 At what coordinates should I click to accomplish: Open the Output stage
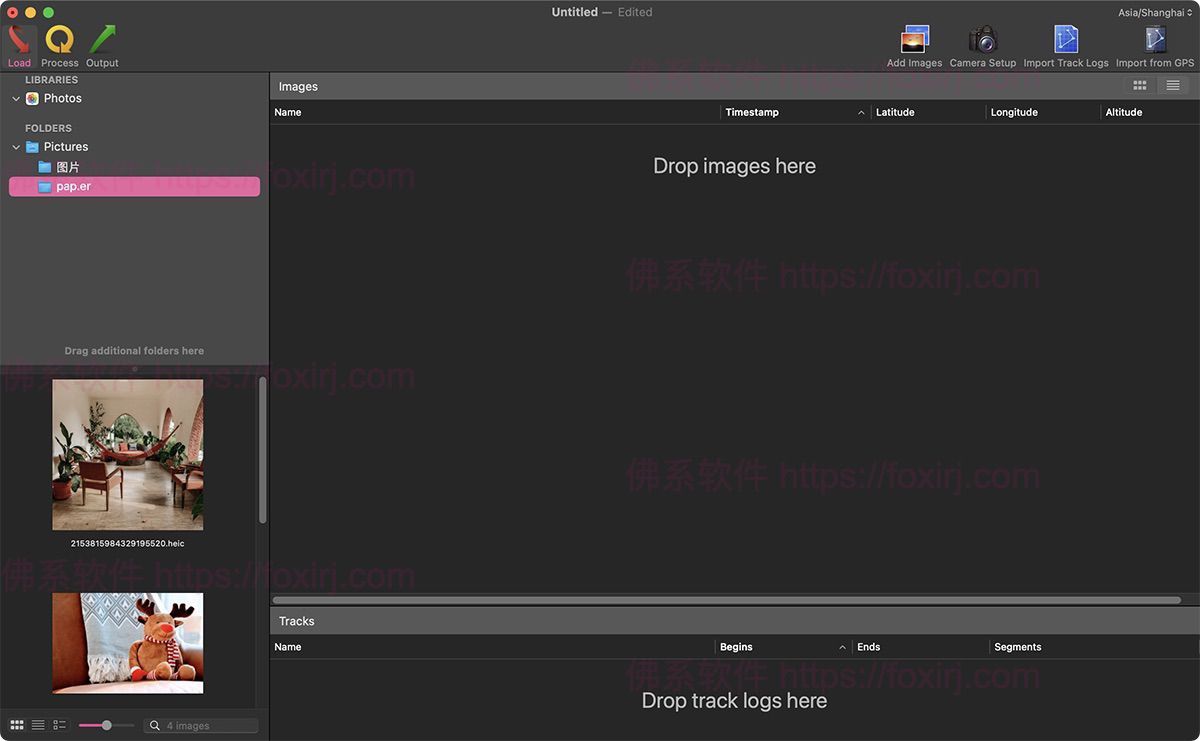pos(102,42)
